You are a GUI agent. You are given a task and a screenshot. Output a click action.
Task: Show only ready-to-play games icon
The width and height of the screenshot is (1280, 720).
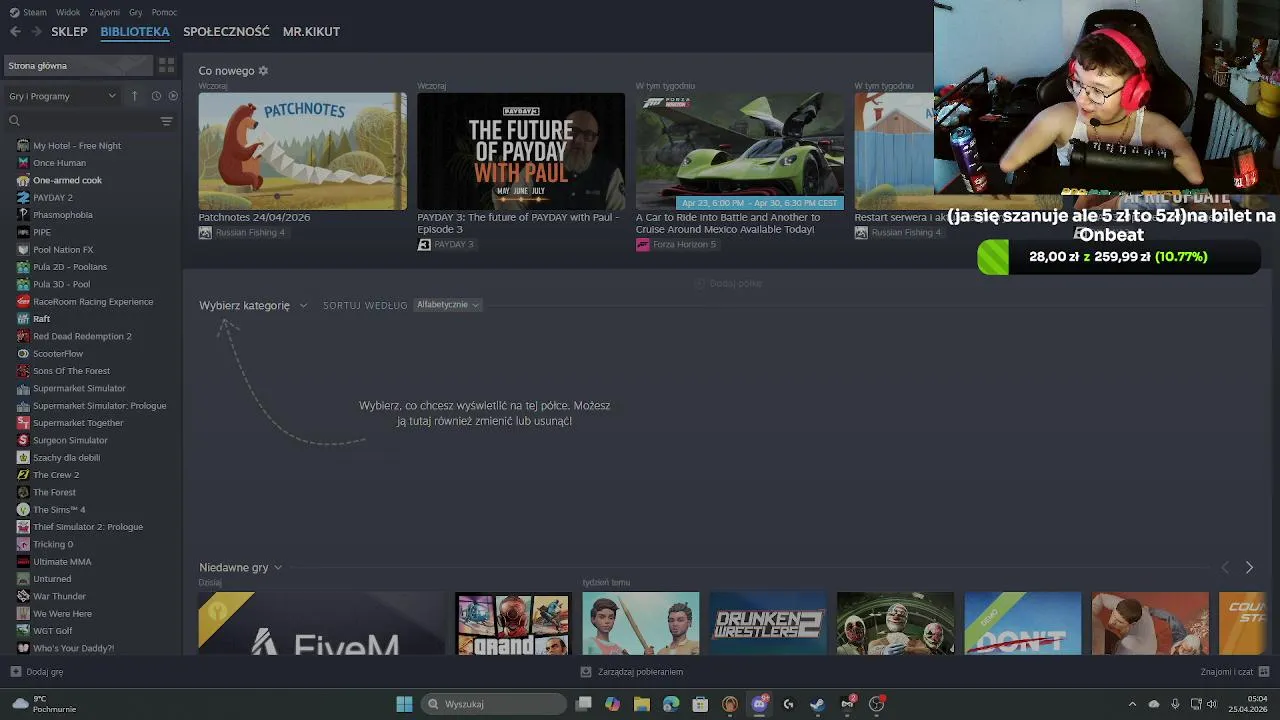(173, 96)
